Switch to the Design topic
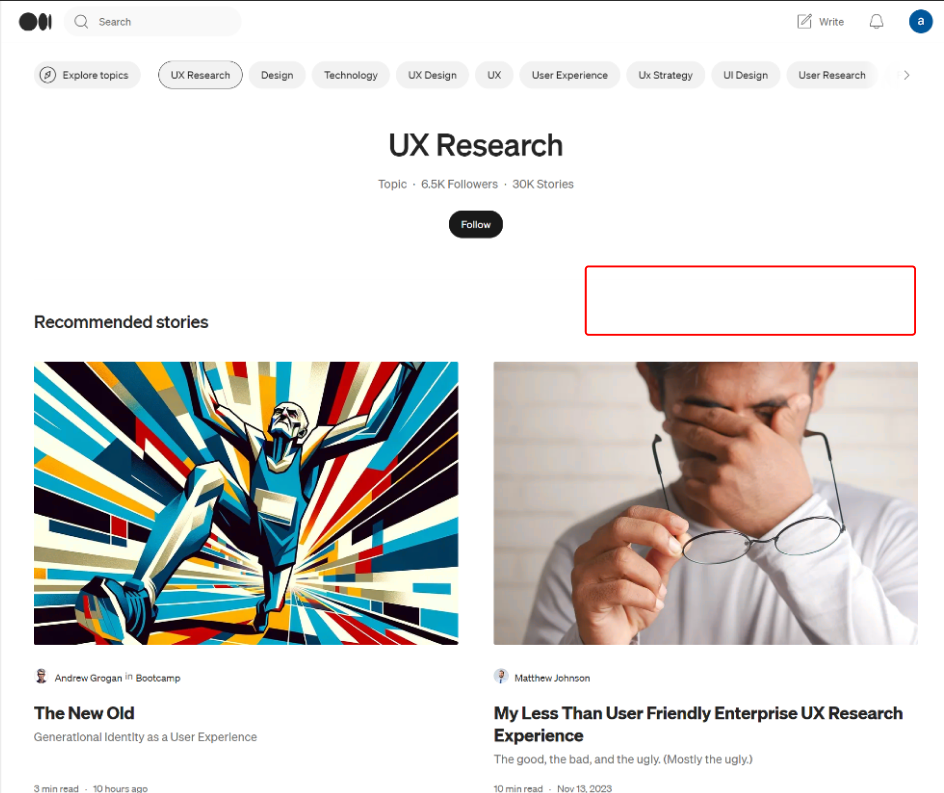 tap(277, 75)
